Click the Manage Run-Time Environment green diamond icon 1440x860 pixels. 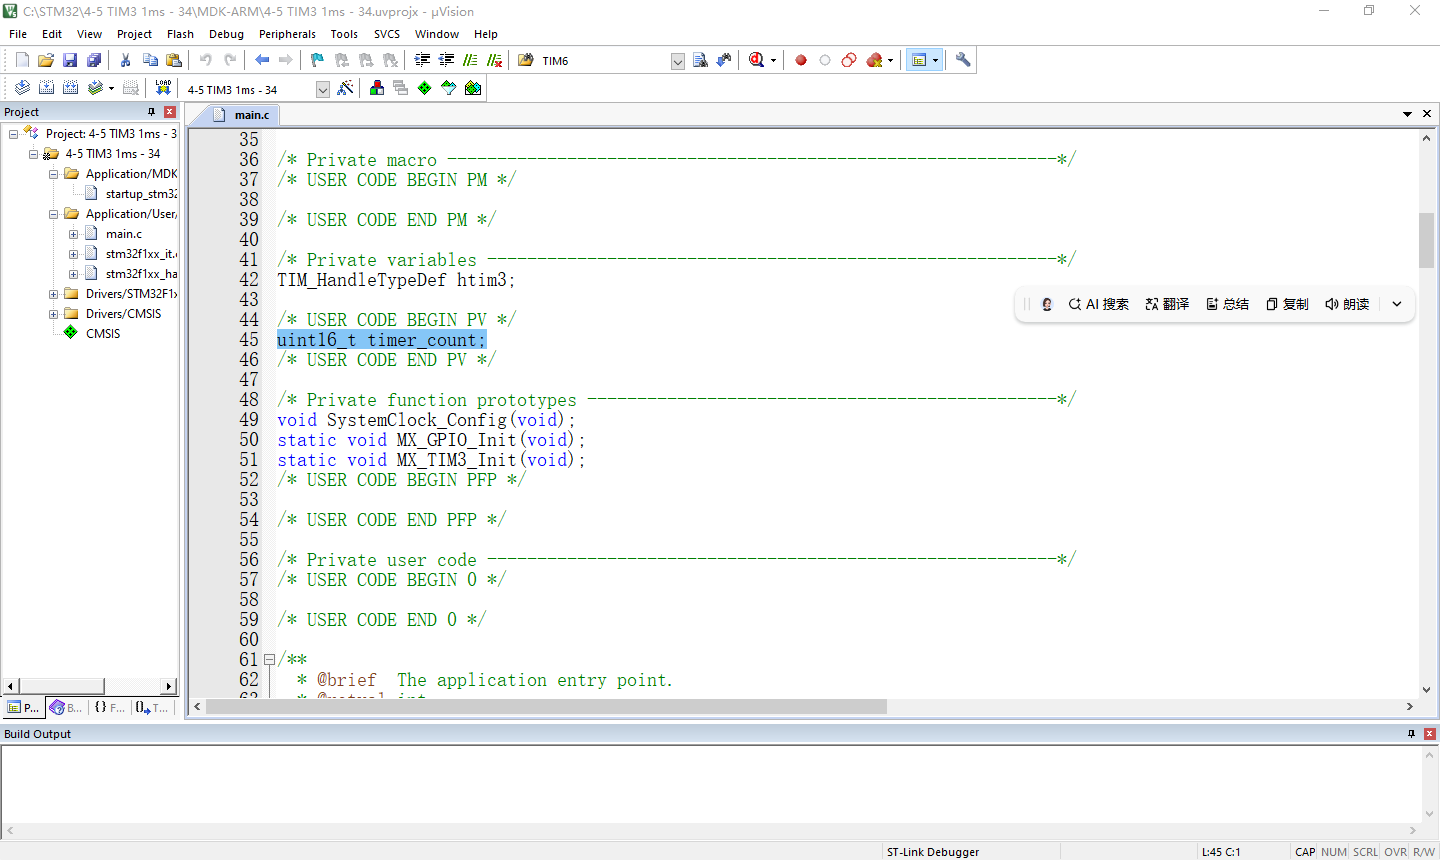425,88
